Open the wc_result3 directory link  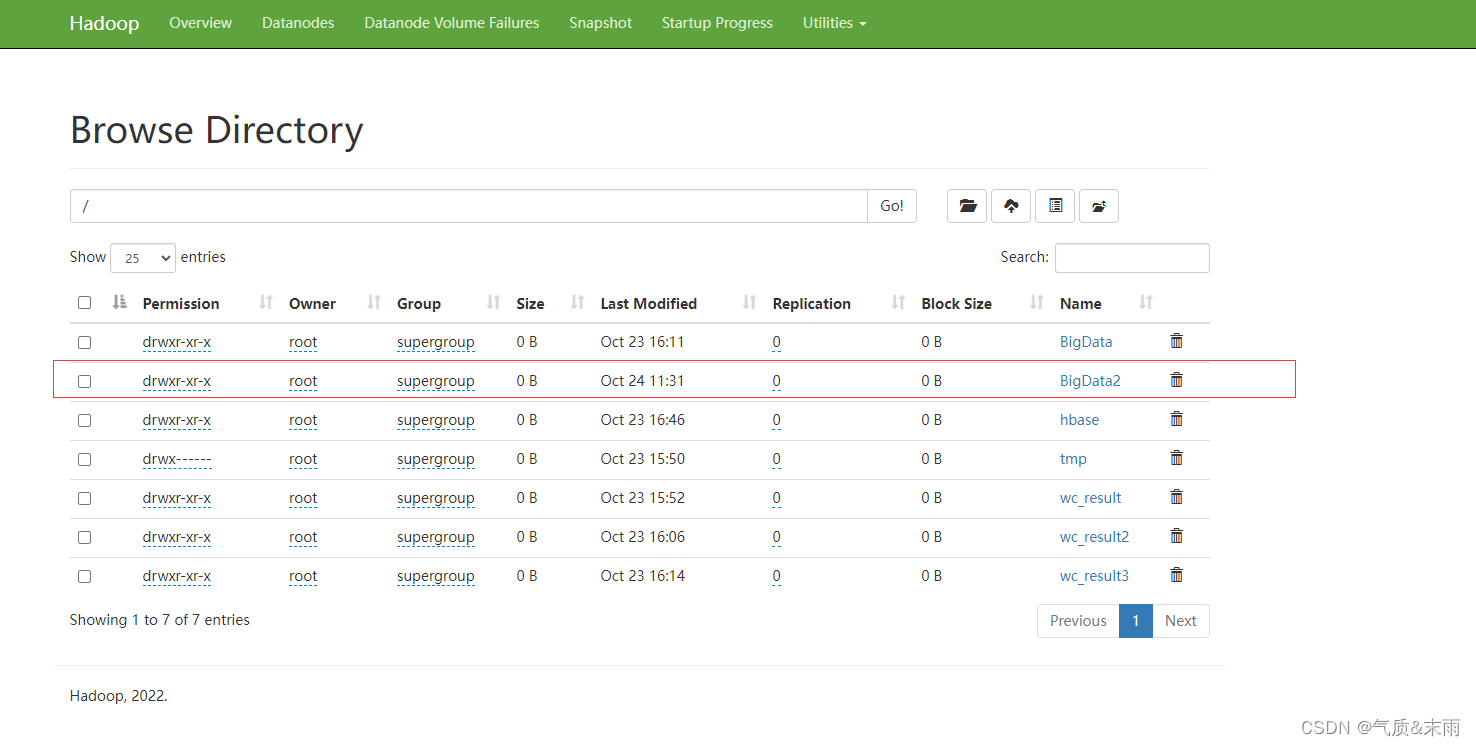pos(1094,576)
